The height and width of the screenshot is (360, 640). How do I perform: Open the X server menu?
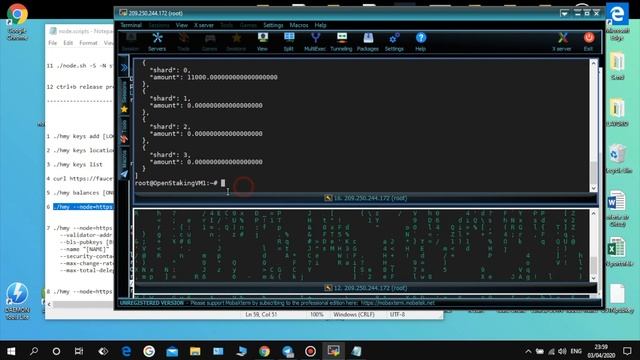[x=204, y=25]
